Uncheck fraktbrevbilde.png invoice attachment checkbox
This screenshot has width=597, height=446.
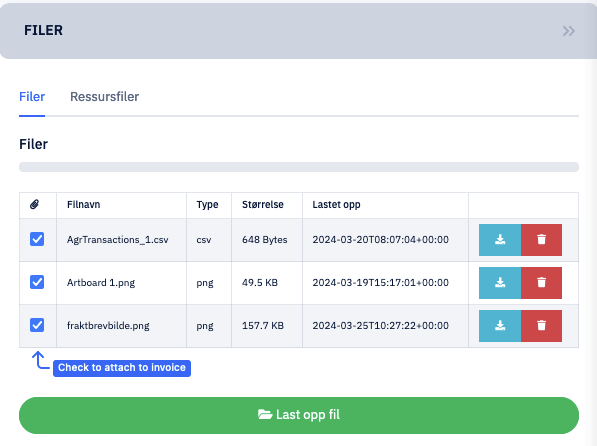[37, 325]
